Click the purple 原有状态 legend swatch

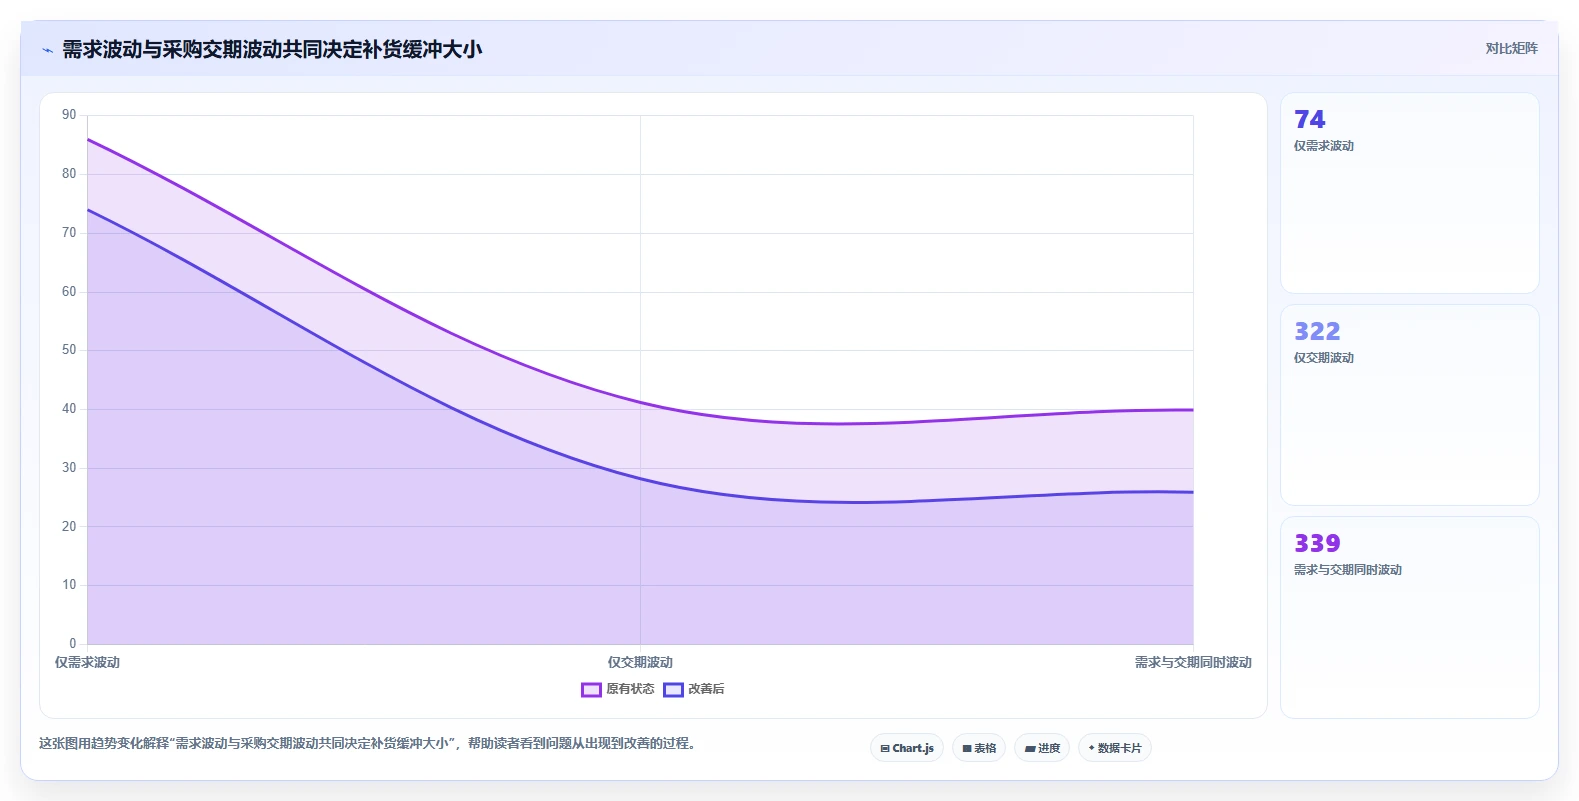591,689
